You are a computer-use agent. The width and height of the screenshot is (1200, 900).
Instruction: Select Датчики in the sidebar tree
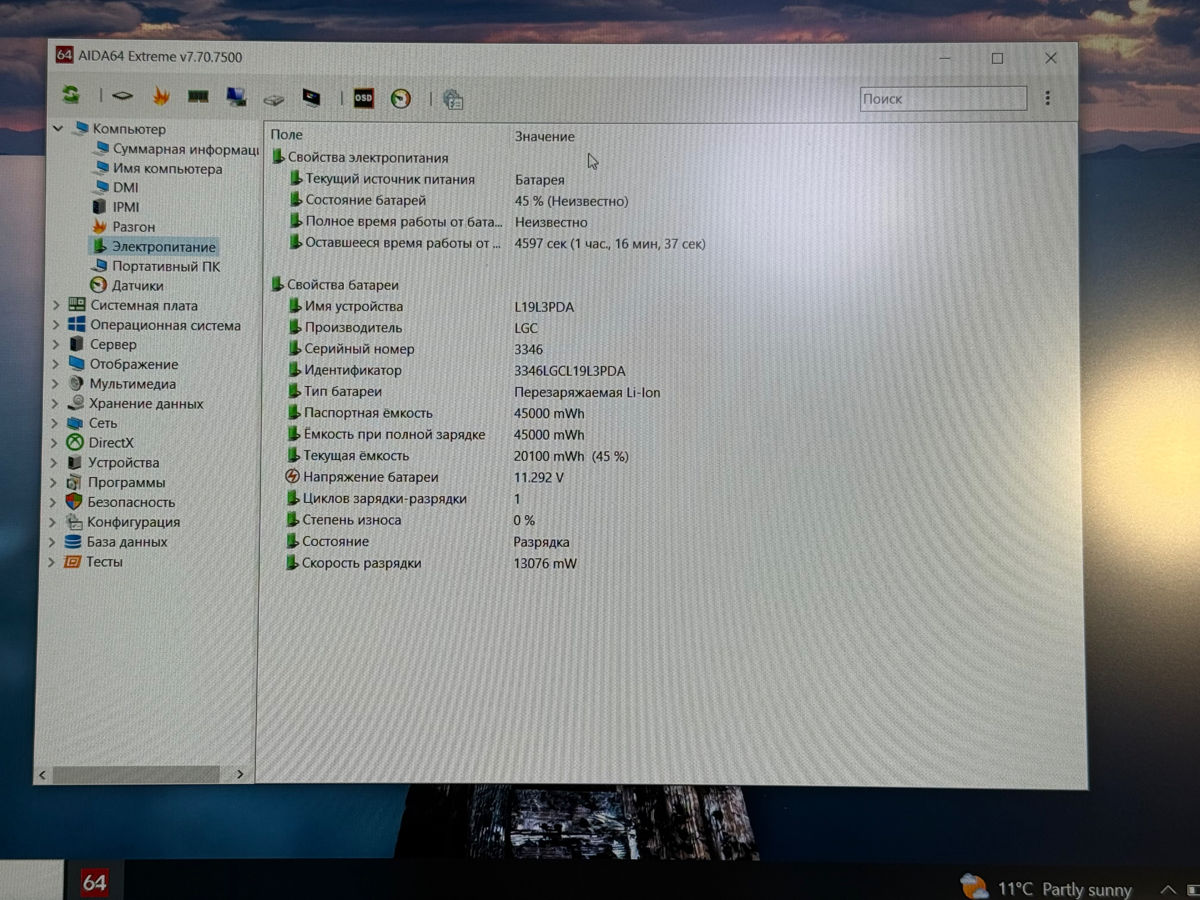[137, 286]
